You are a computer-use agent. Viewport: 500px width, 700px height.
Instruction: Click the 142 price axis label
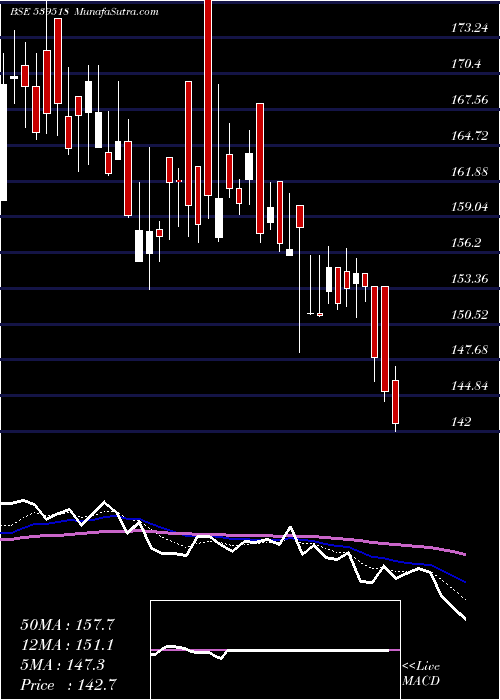pos(461,421)
